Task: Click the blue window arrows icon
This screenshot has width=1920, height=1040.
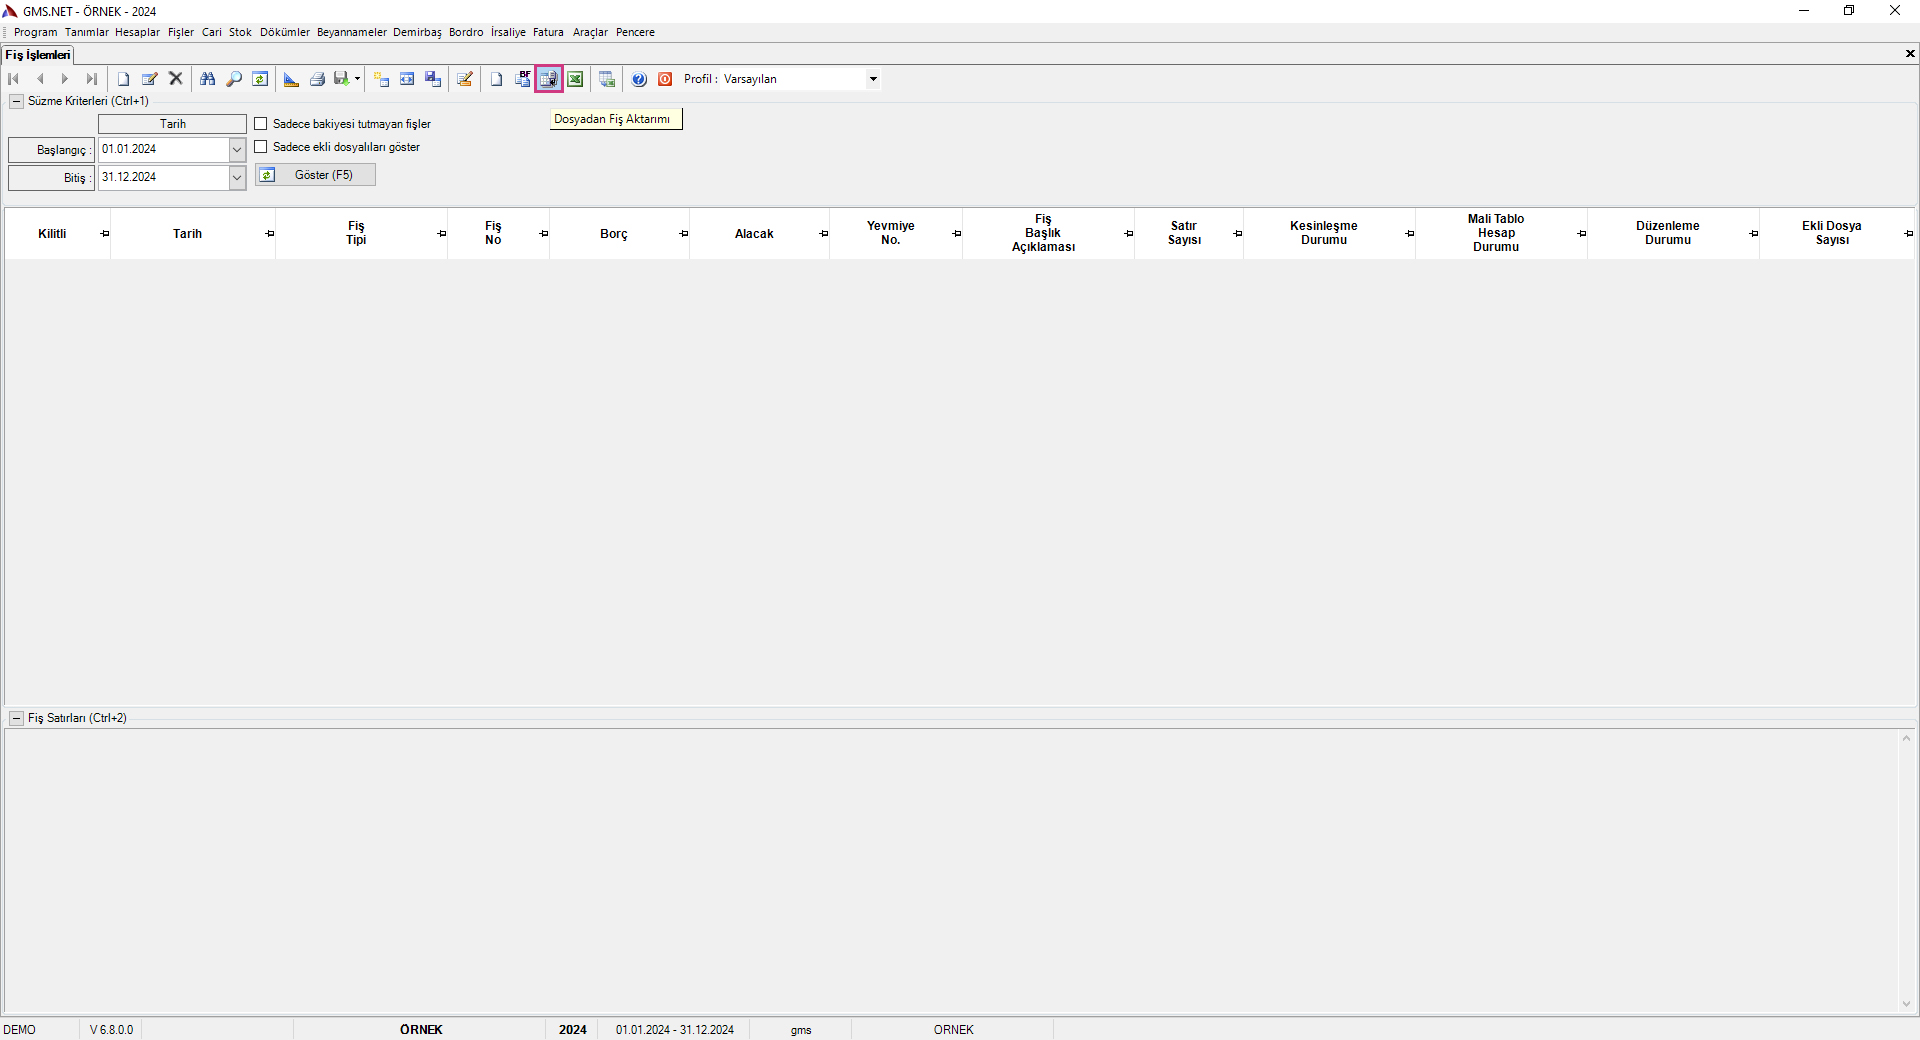Action: 407,79
